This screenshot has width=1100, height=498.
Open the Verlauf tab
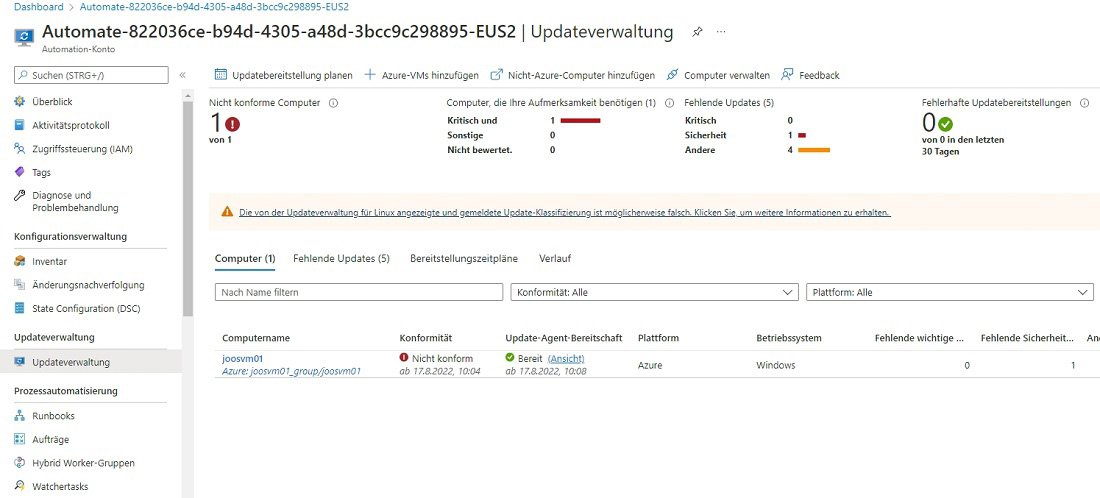[x=555, y=258]
